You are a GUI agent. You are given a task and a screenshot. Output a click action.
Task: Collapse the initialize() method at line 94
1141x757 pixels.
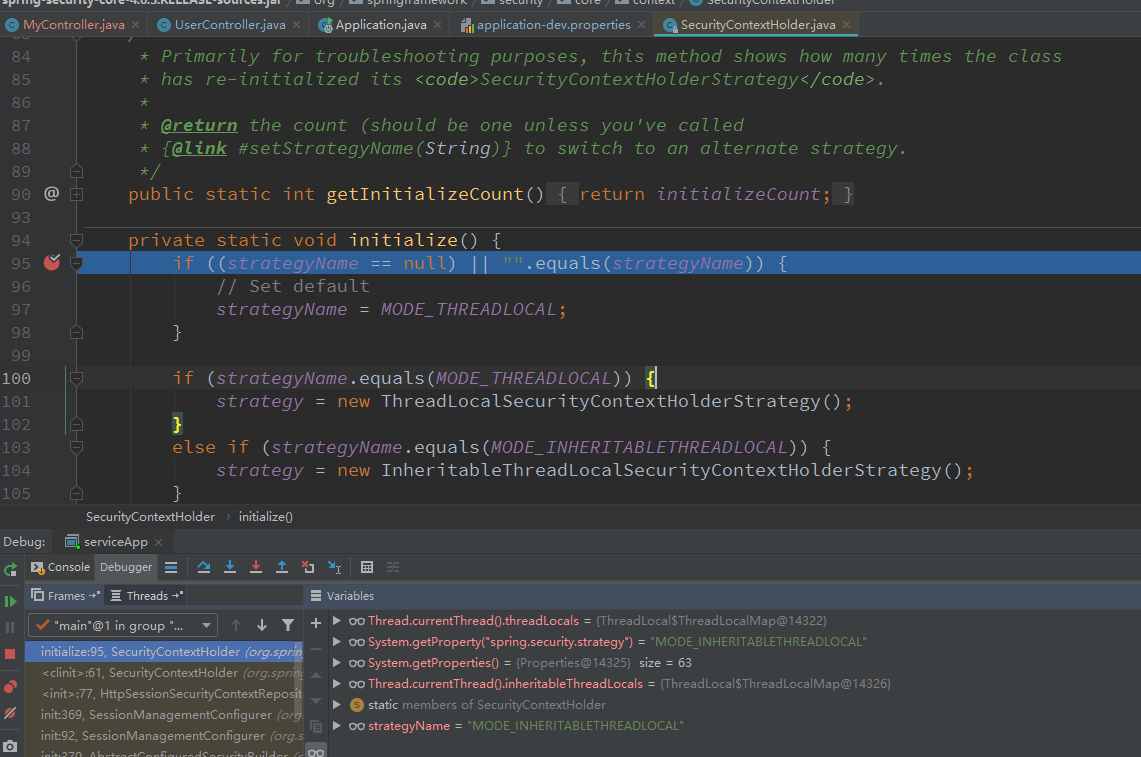[76, 240]
